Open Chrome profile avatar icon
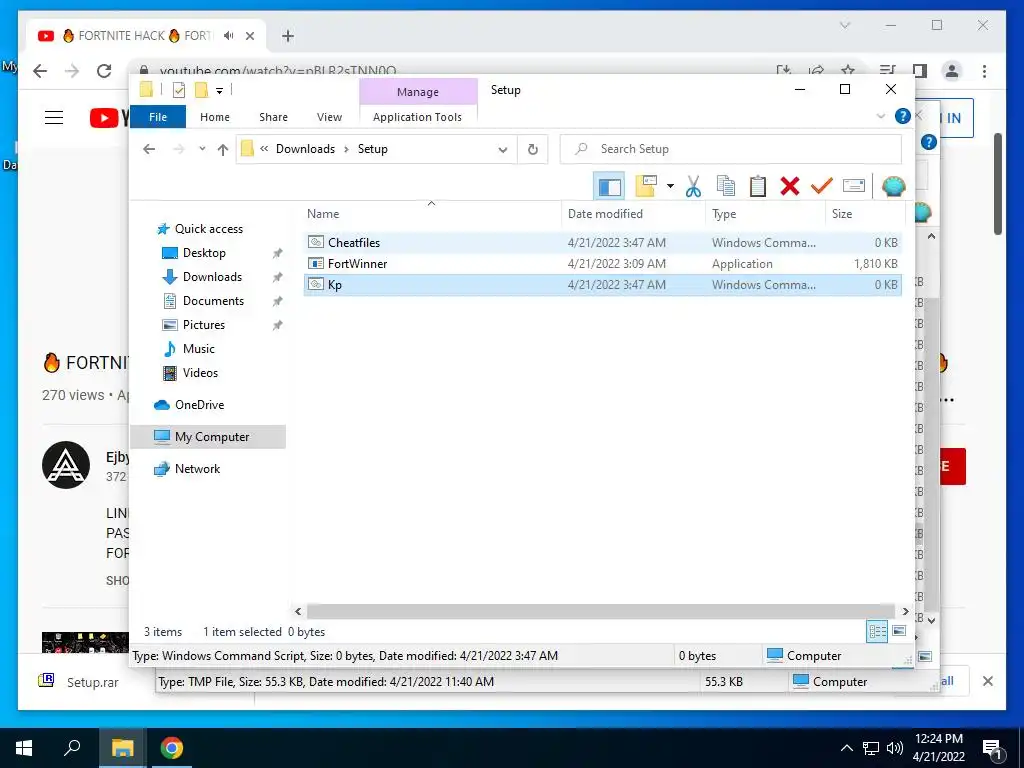The image size is (1024, 768). [953, 71]
